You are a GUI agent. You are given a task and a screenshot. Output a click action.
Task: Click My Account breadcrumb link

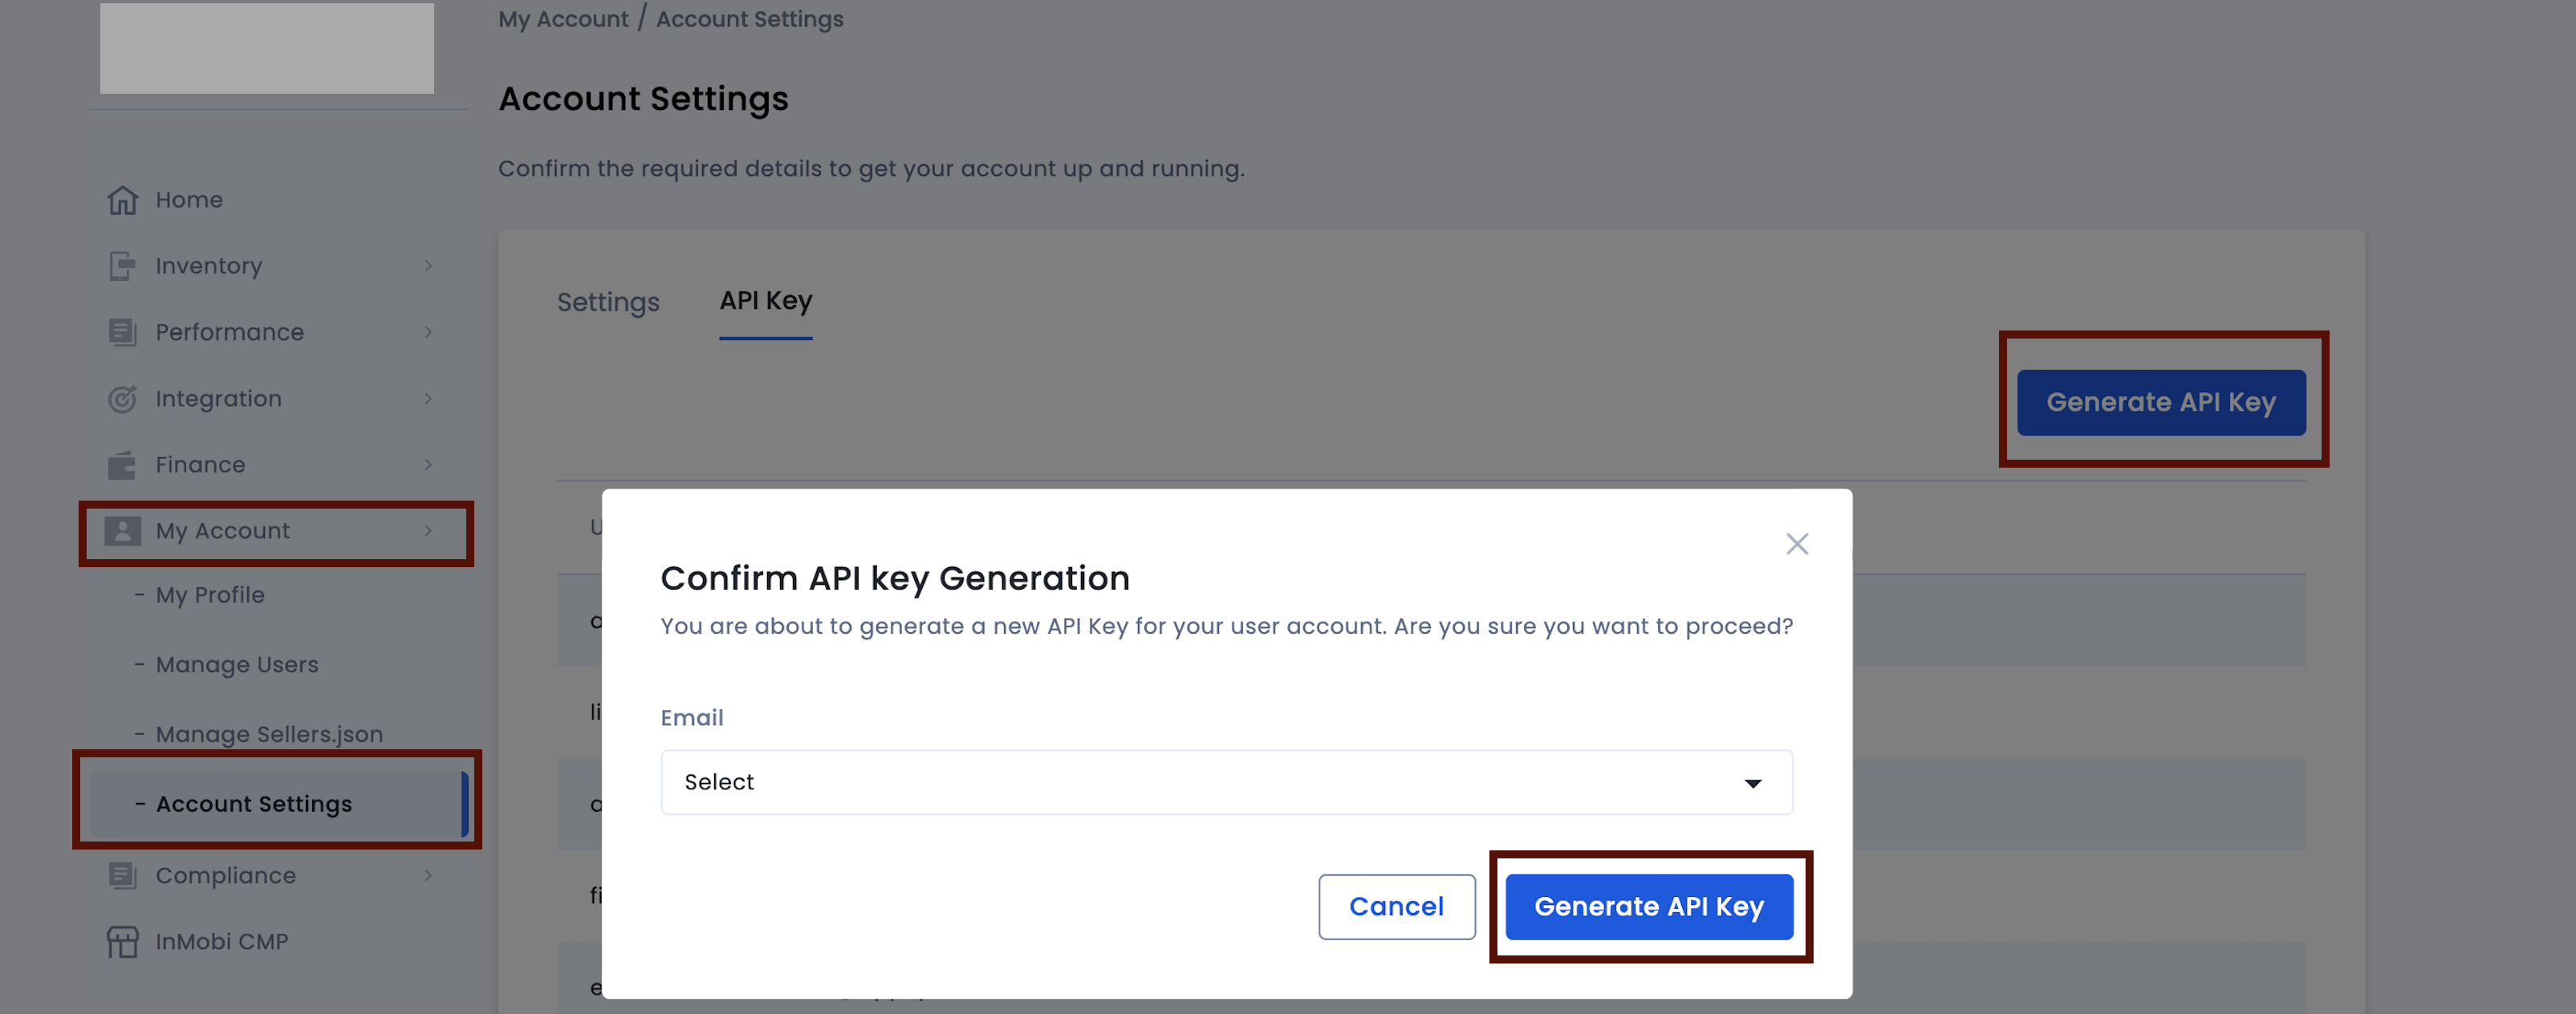coord(563,19)
